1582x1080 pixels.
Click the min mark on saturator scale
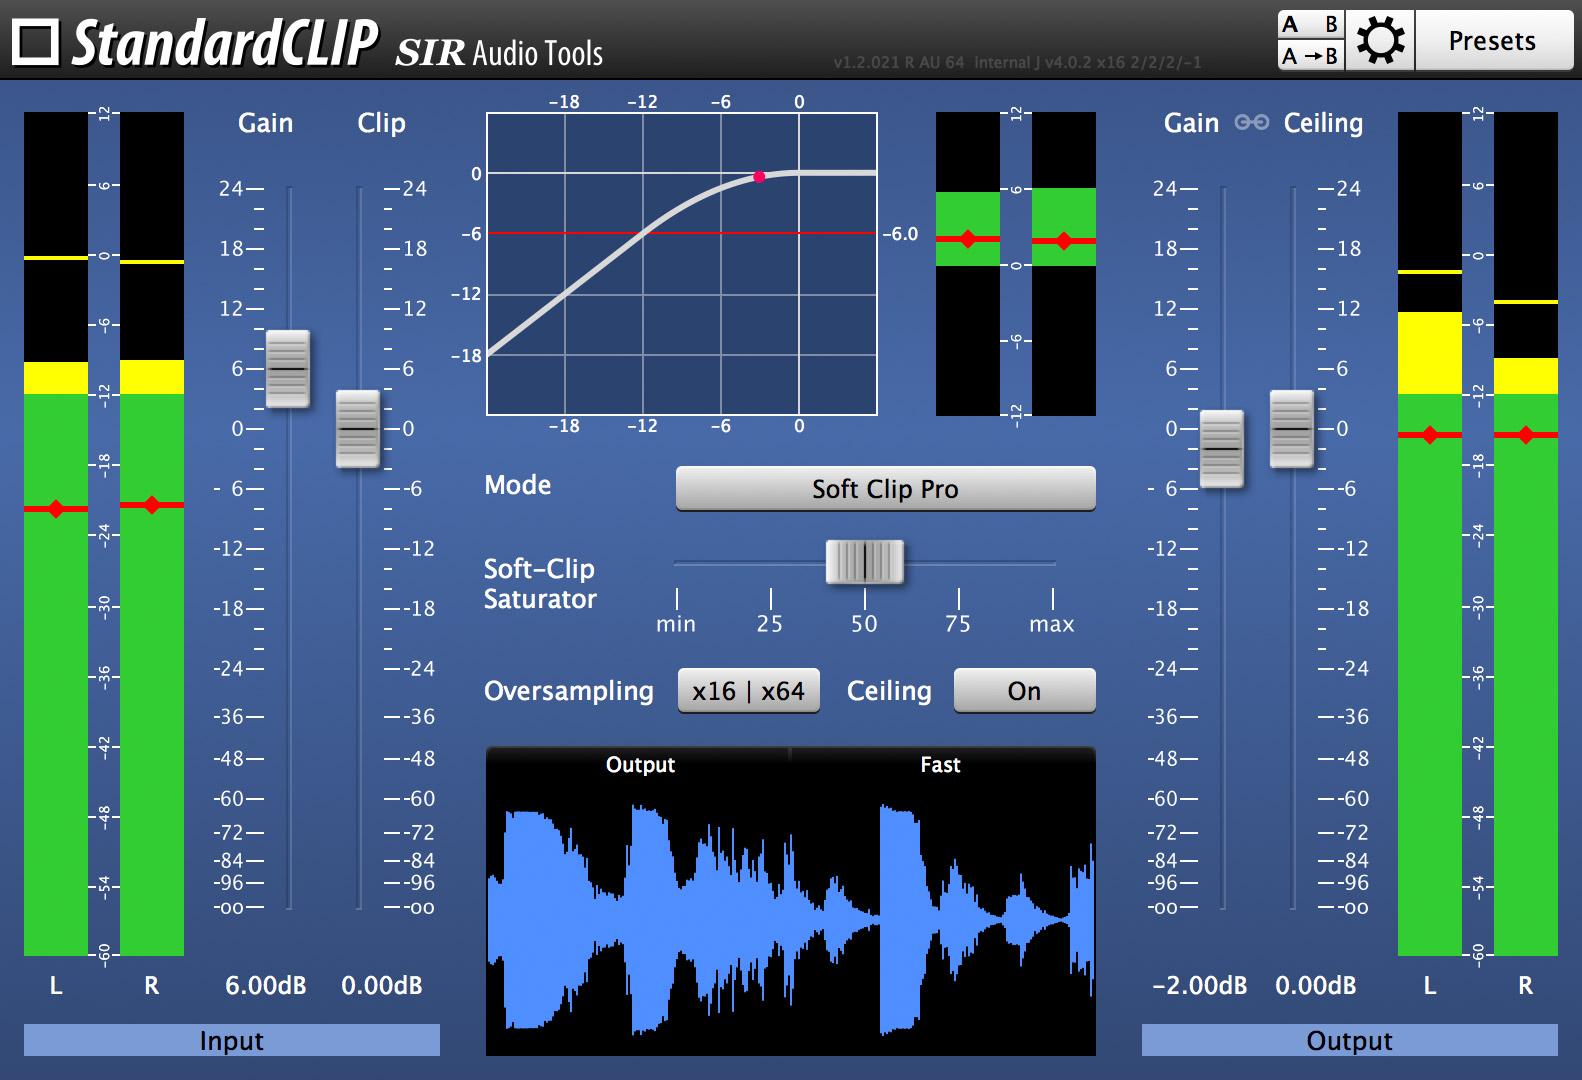point(676,624)
